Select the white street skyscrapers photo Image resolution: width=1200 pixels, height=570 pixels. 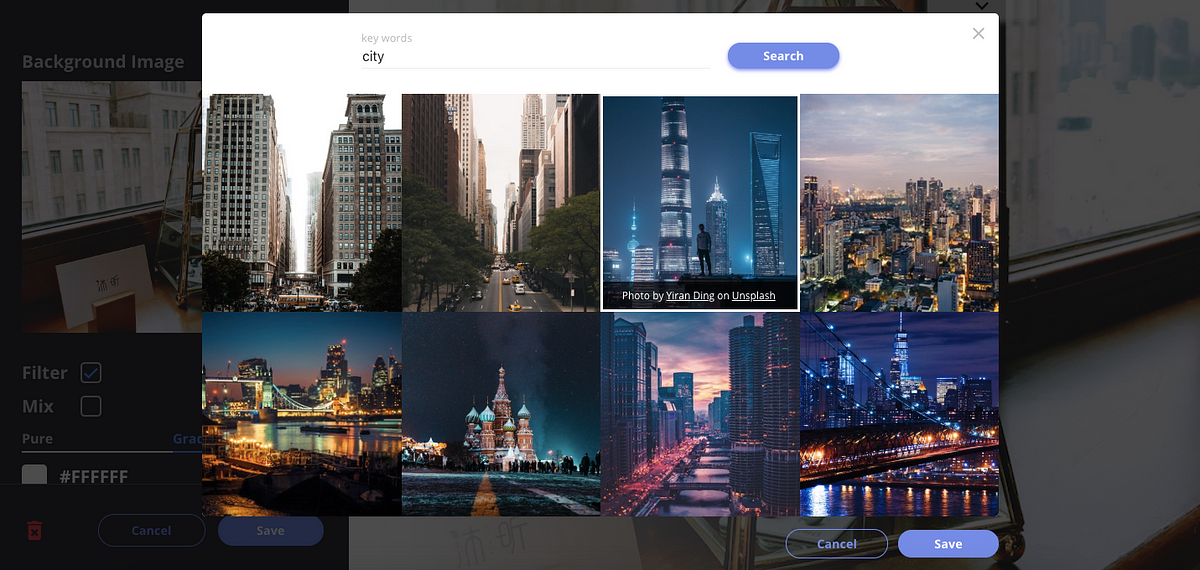tap(302, 203)
